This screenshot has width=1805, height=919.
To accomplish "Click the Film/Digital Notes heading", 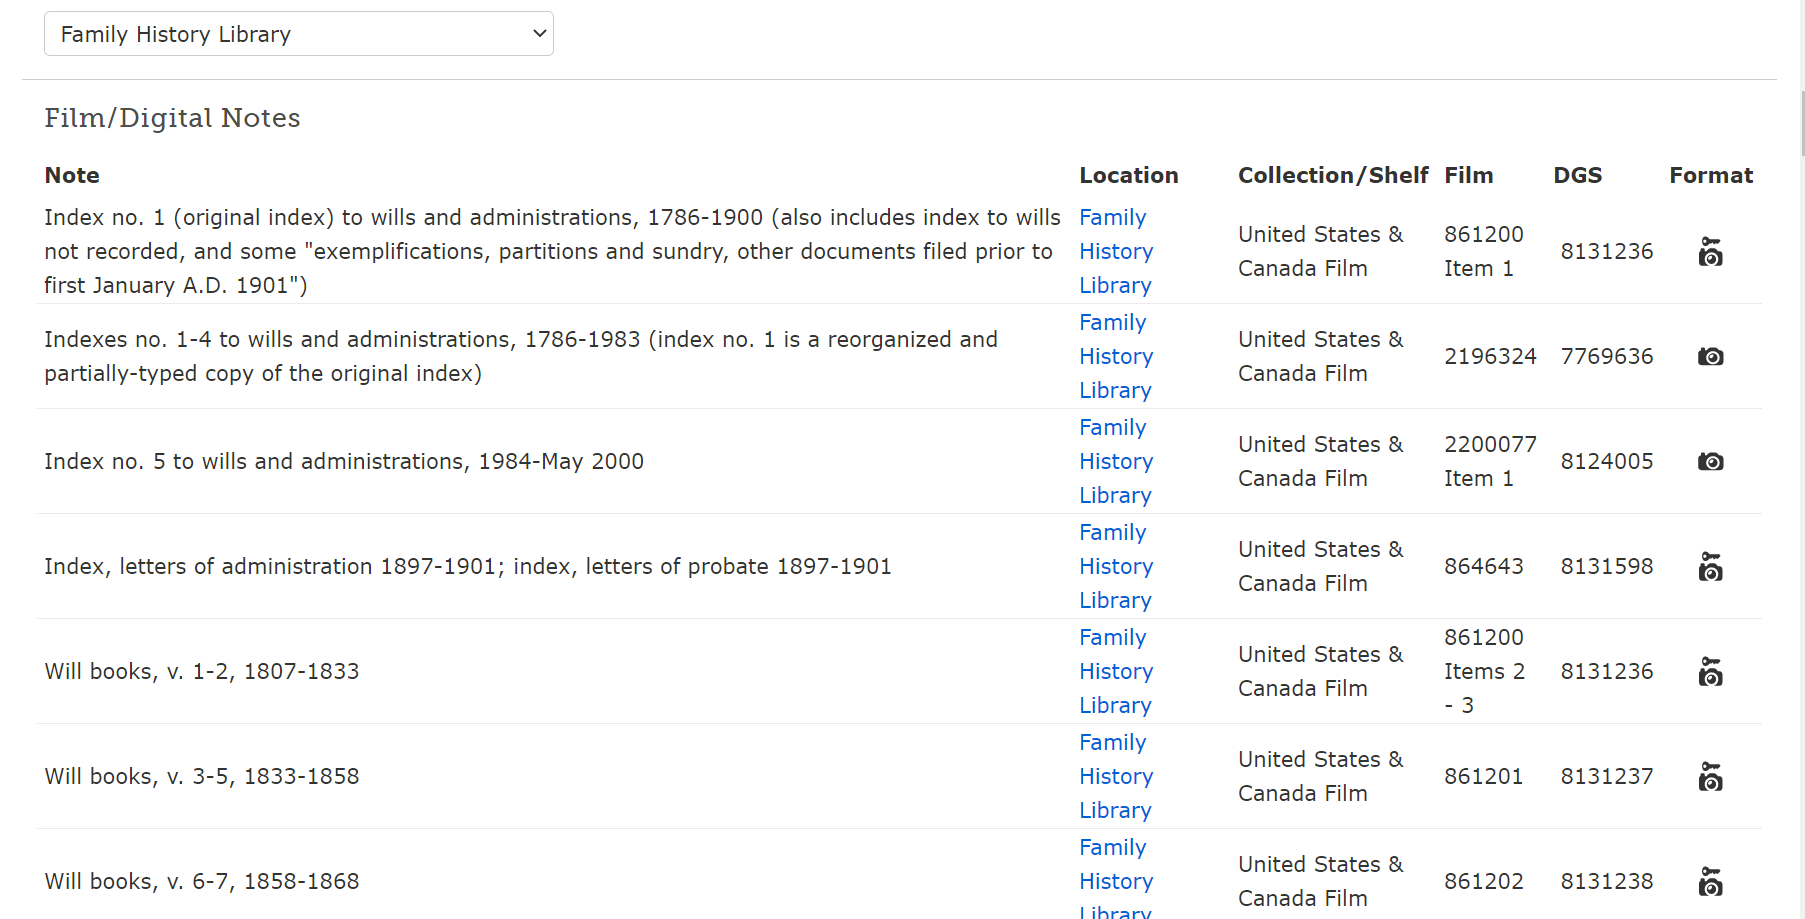I will pos(172,118).
